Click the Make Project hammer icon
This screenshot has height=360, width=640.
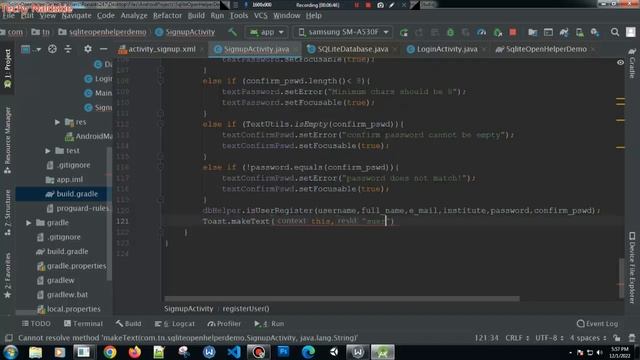point(233,32)
